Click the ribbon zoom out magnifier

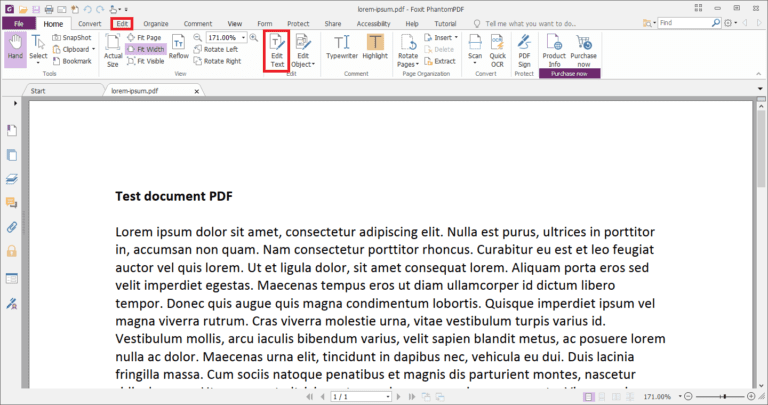[197, 38]
